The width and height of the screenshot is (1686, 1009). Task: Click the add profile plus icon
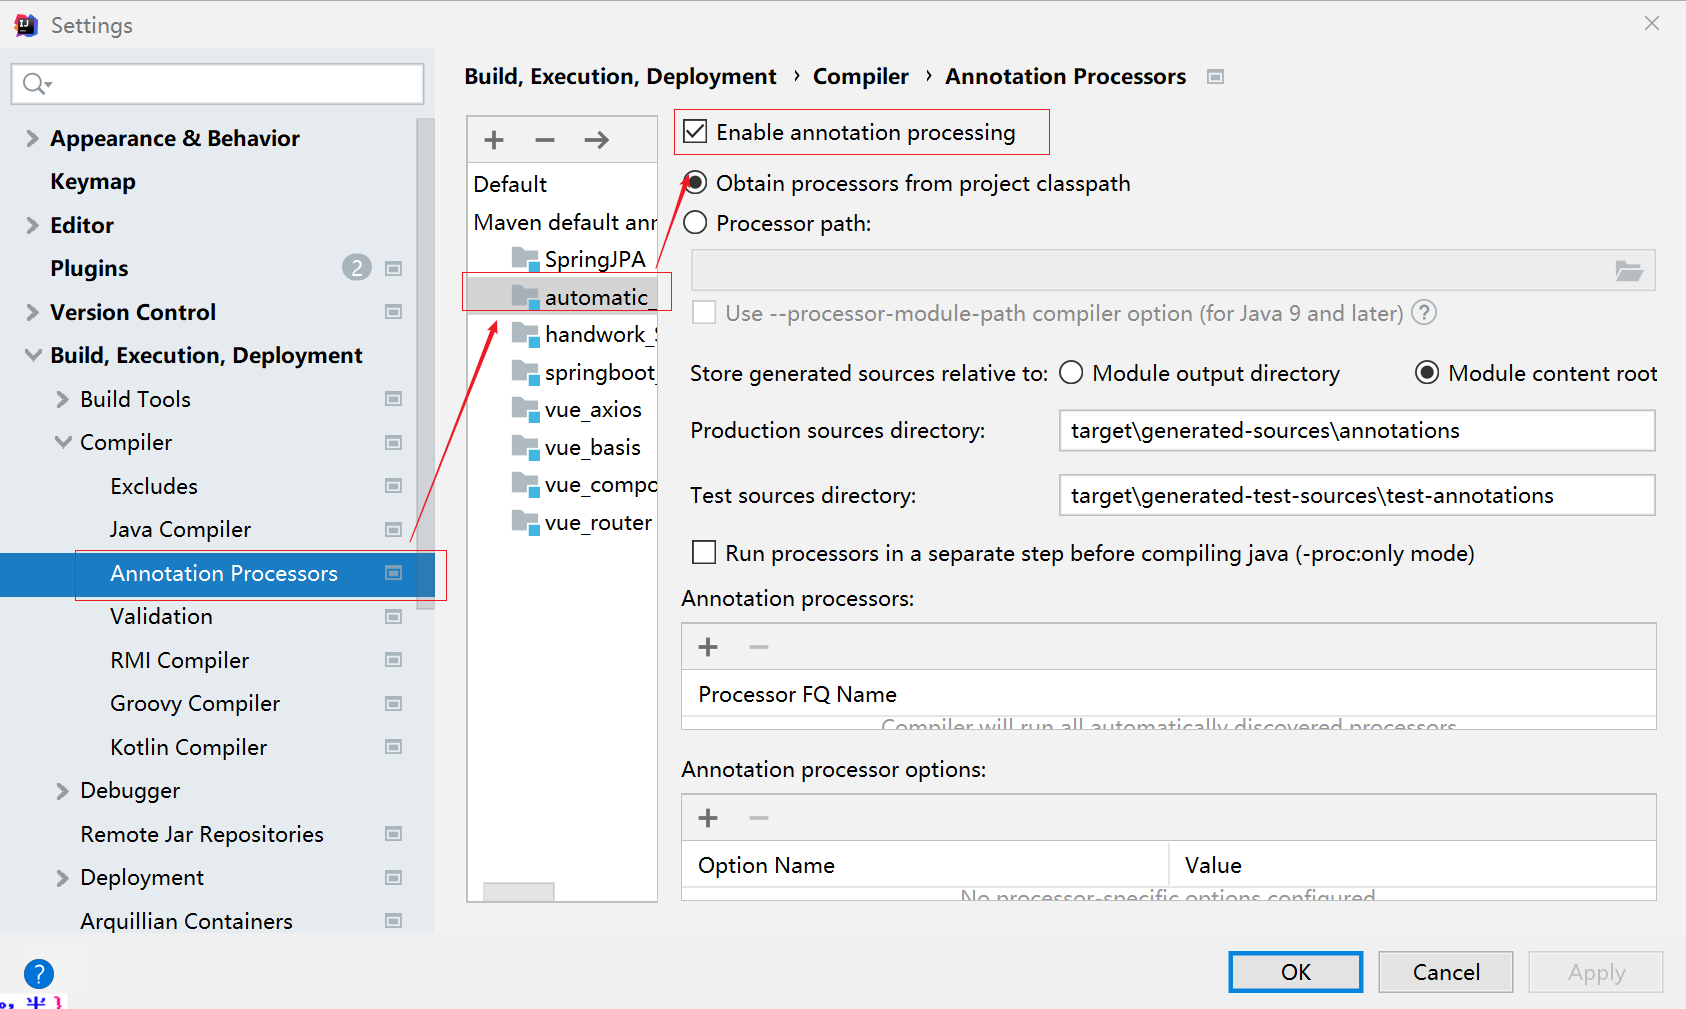point(494,140)
